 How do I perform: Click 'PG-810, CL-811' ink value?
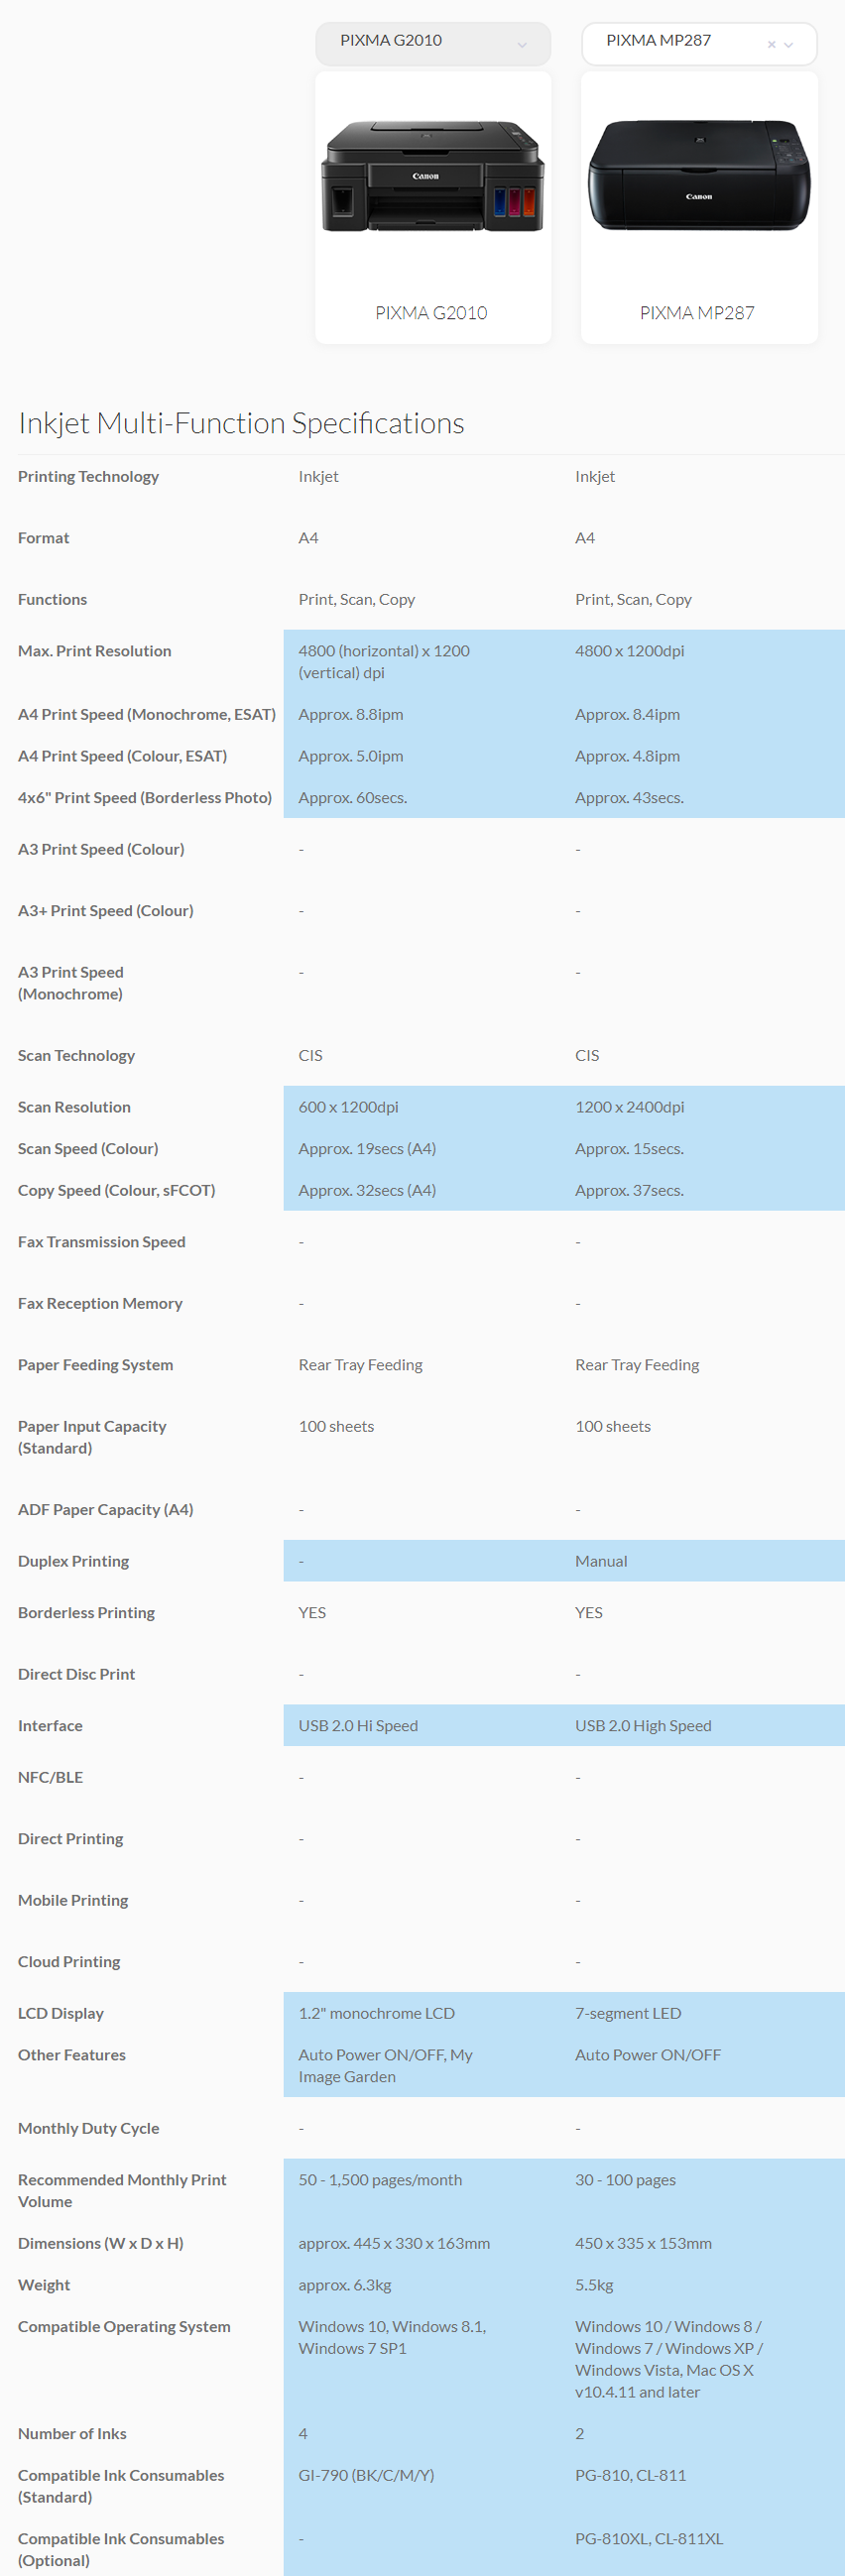(630, 2476)
